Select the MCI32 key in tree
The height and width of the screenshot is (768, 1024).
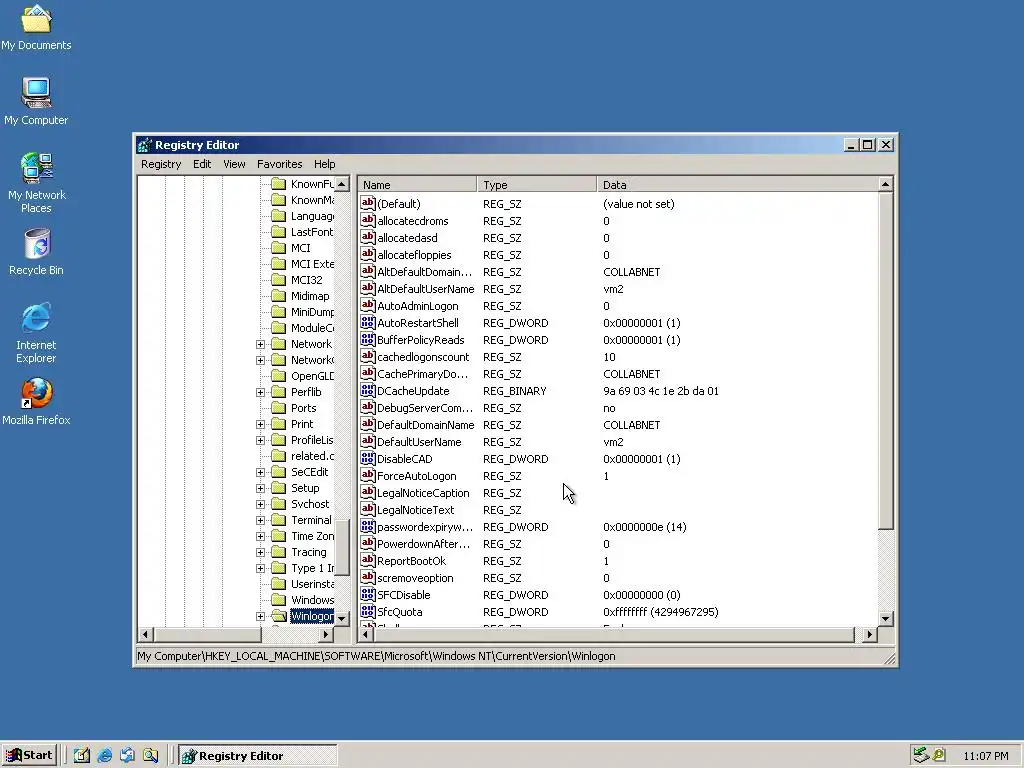point(306,280)
